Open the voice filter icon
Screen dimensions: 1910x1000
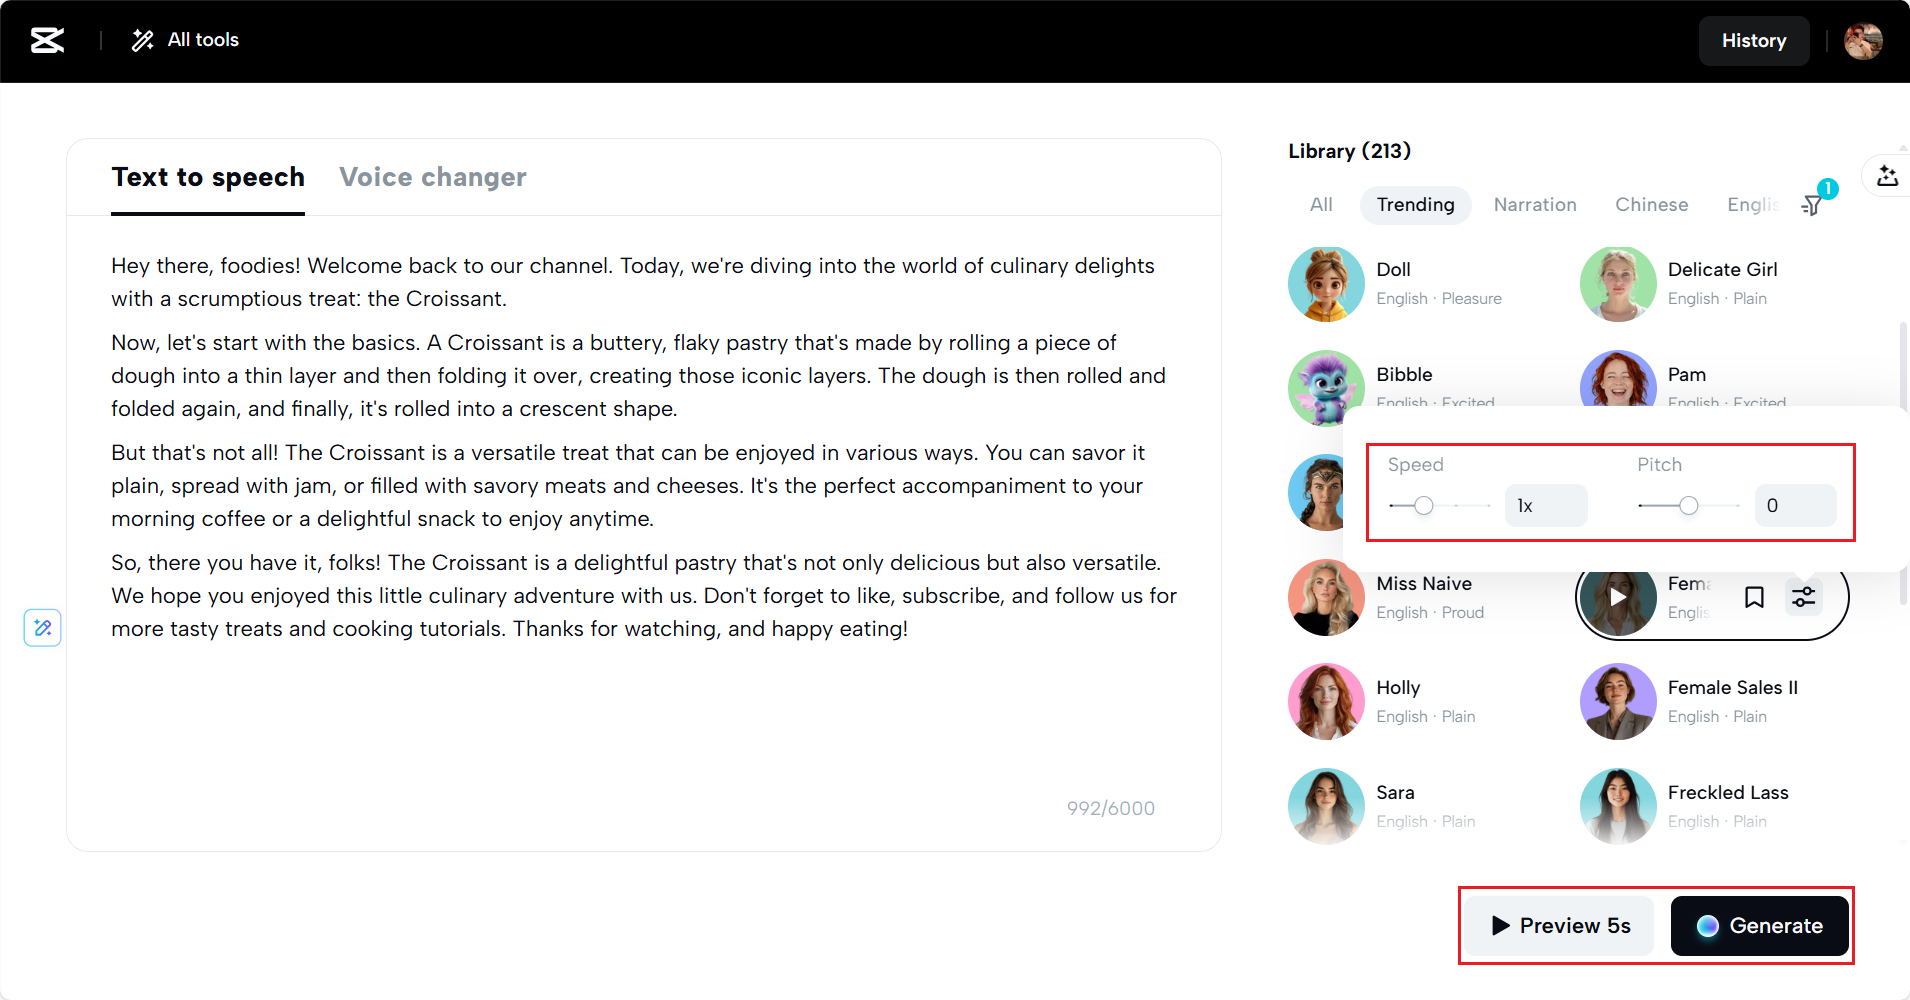[x=1812, y=205]
